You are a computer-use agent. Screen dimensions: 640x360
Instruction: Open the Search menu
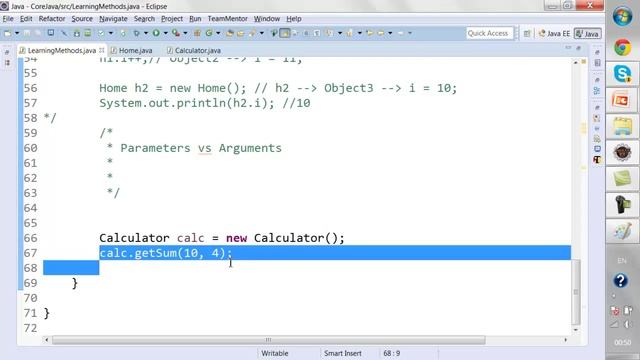click(x=144, y=19)
